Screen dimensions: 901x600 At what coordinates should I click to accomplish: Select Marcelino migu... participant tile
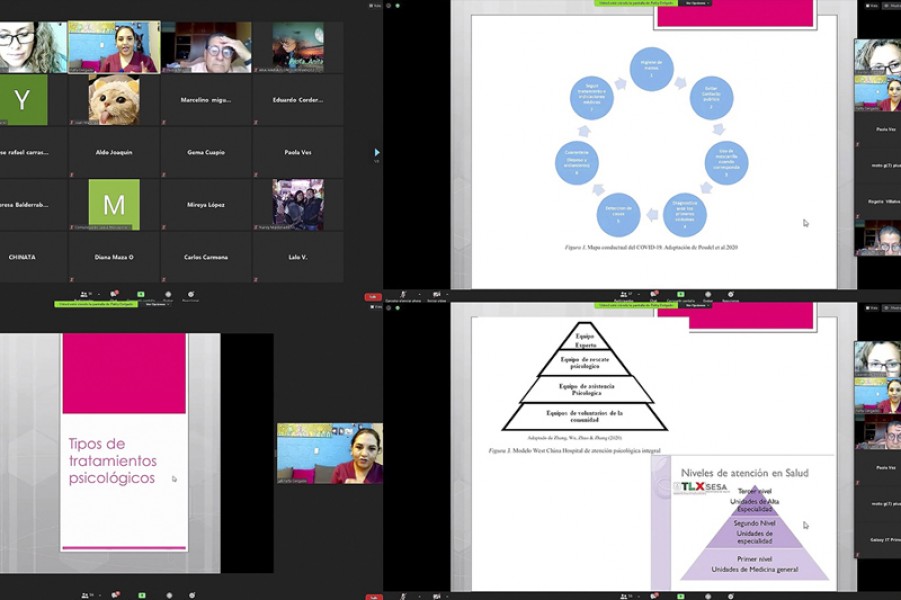(206, 100)
